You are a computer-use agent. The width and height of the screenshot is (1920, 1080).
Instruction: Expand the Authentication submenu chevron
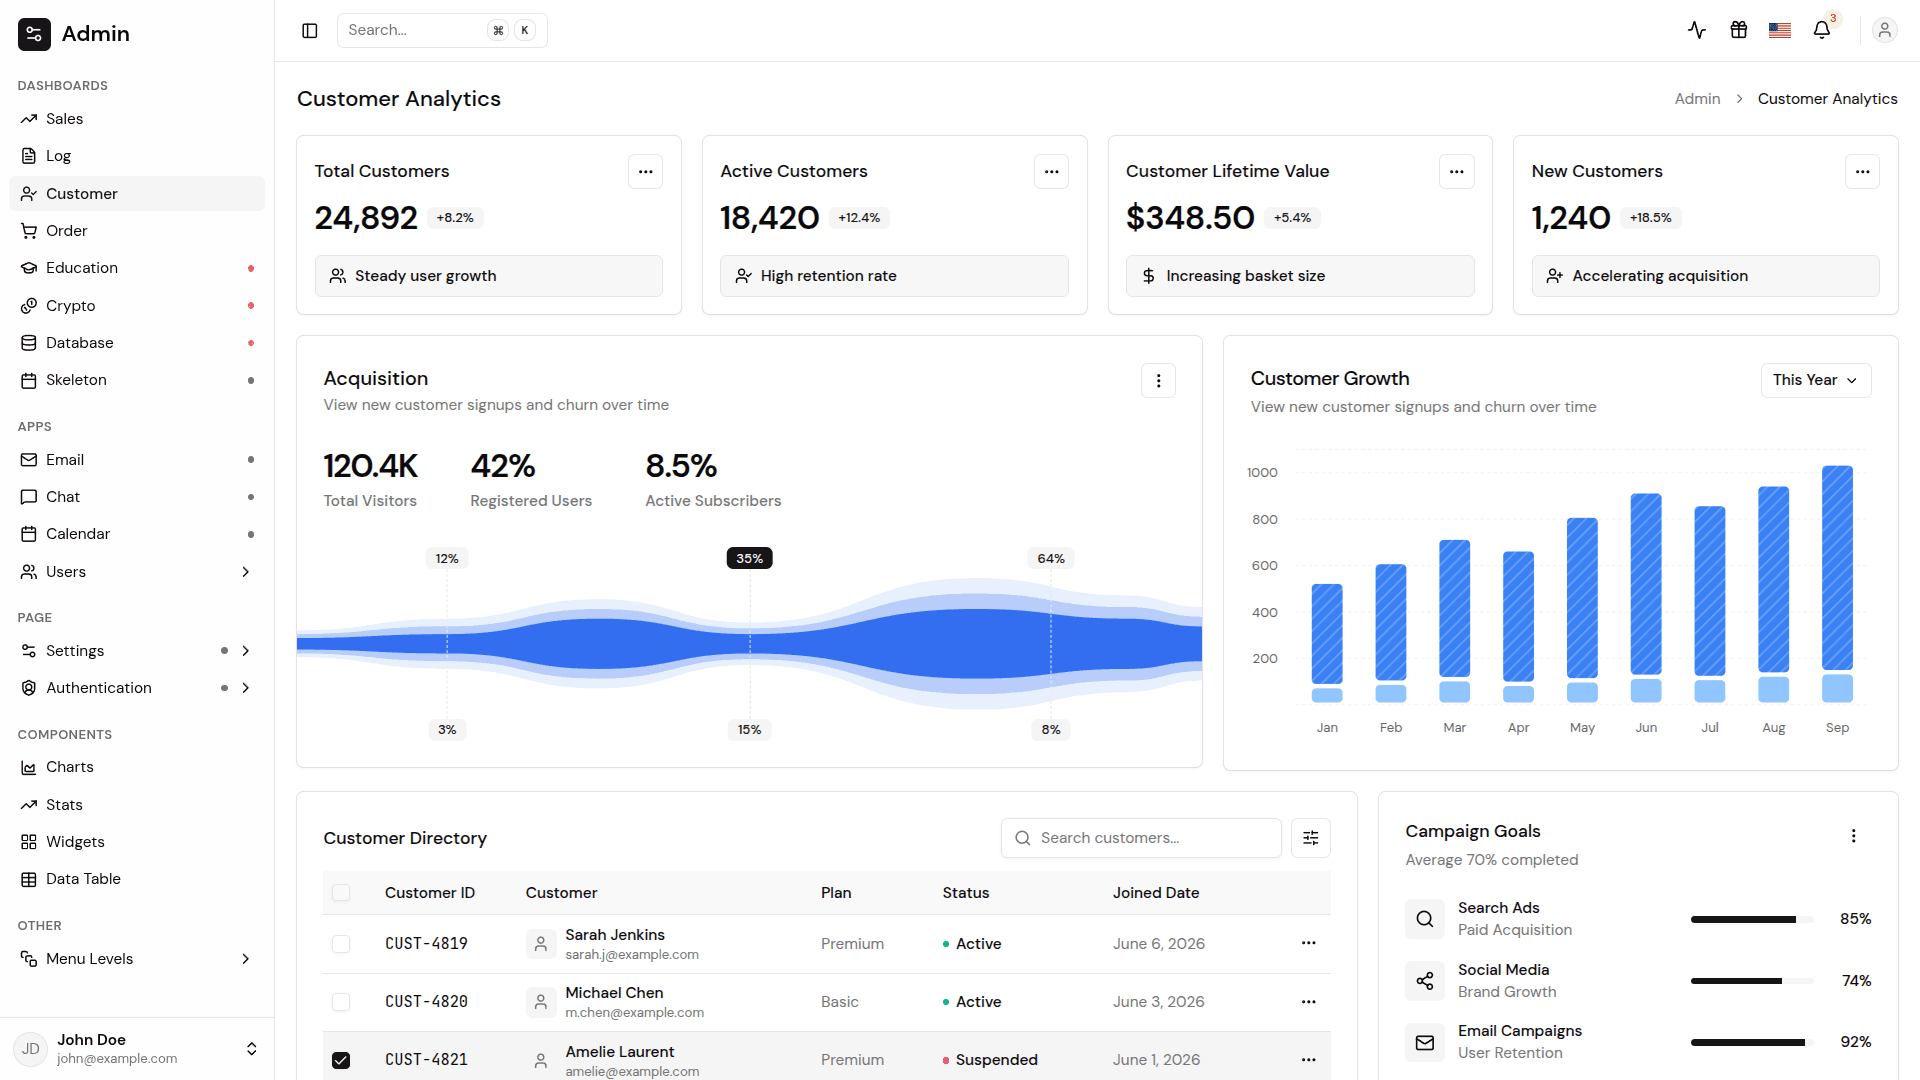(x=246, y=688)
